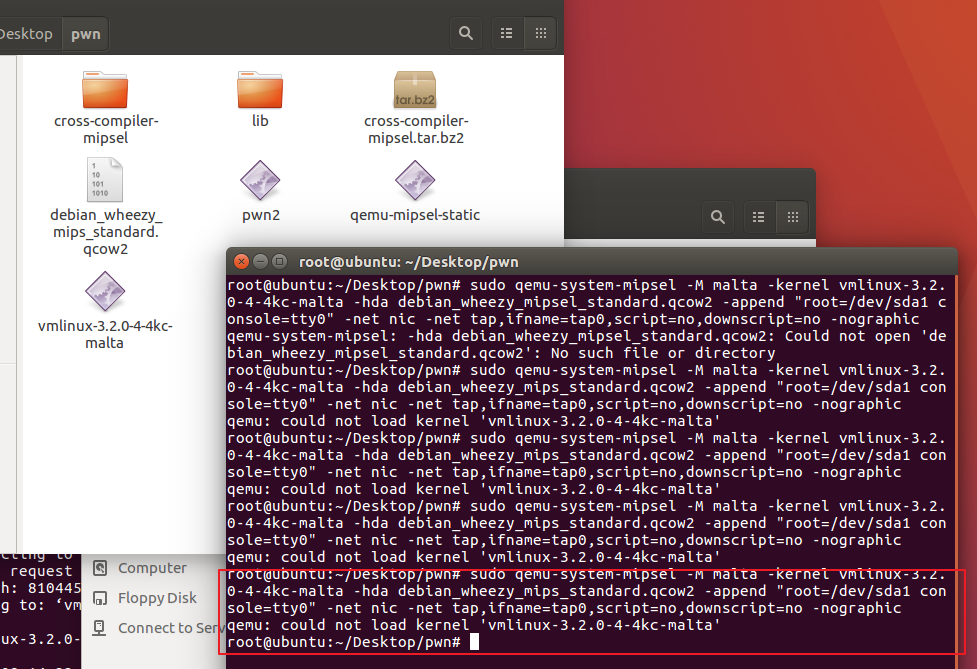Select the debian_wheezy_mips_standard.qcow2 file icon
The height and width of the screenshot is (669, 977).
tap(105, 180)
